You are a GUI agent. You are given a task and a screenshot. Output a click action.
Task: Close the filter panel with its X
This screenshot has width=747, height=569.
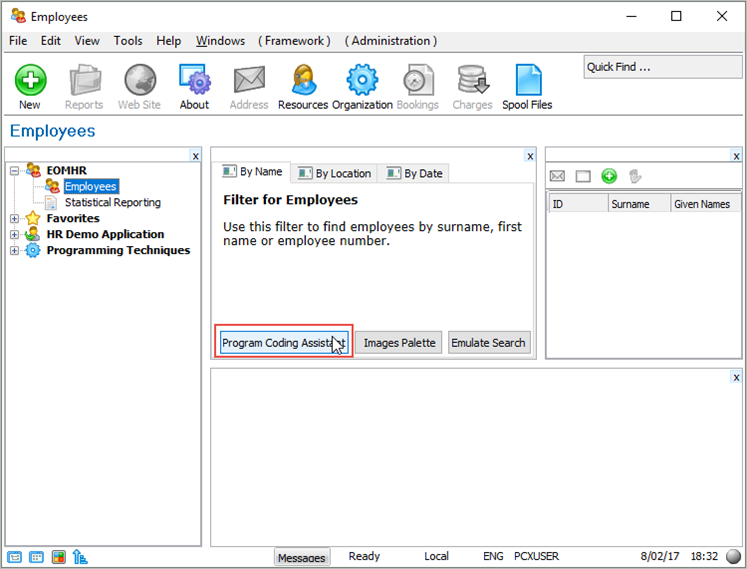click(530, 156)
